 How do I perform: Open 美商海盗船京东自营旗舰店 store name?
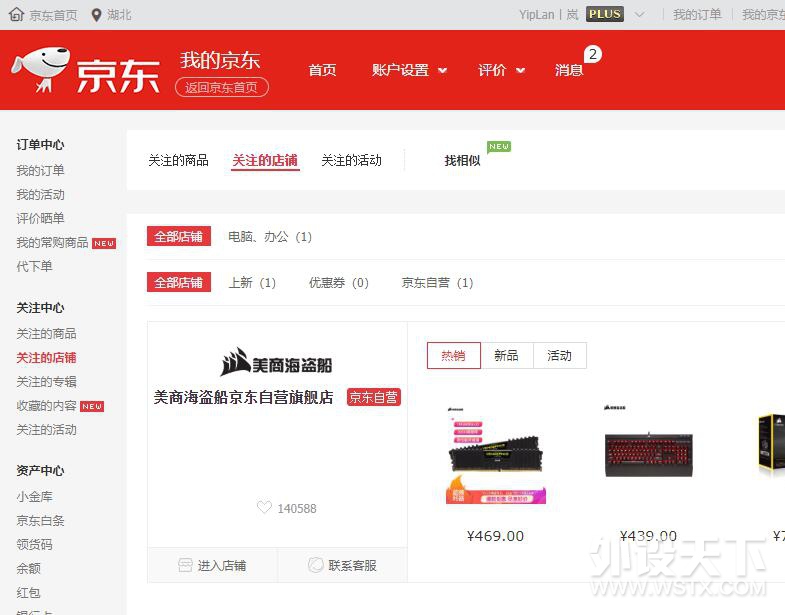click(243, 397)
